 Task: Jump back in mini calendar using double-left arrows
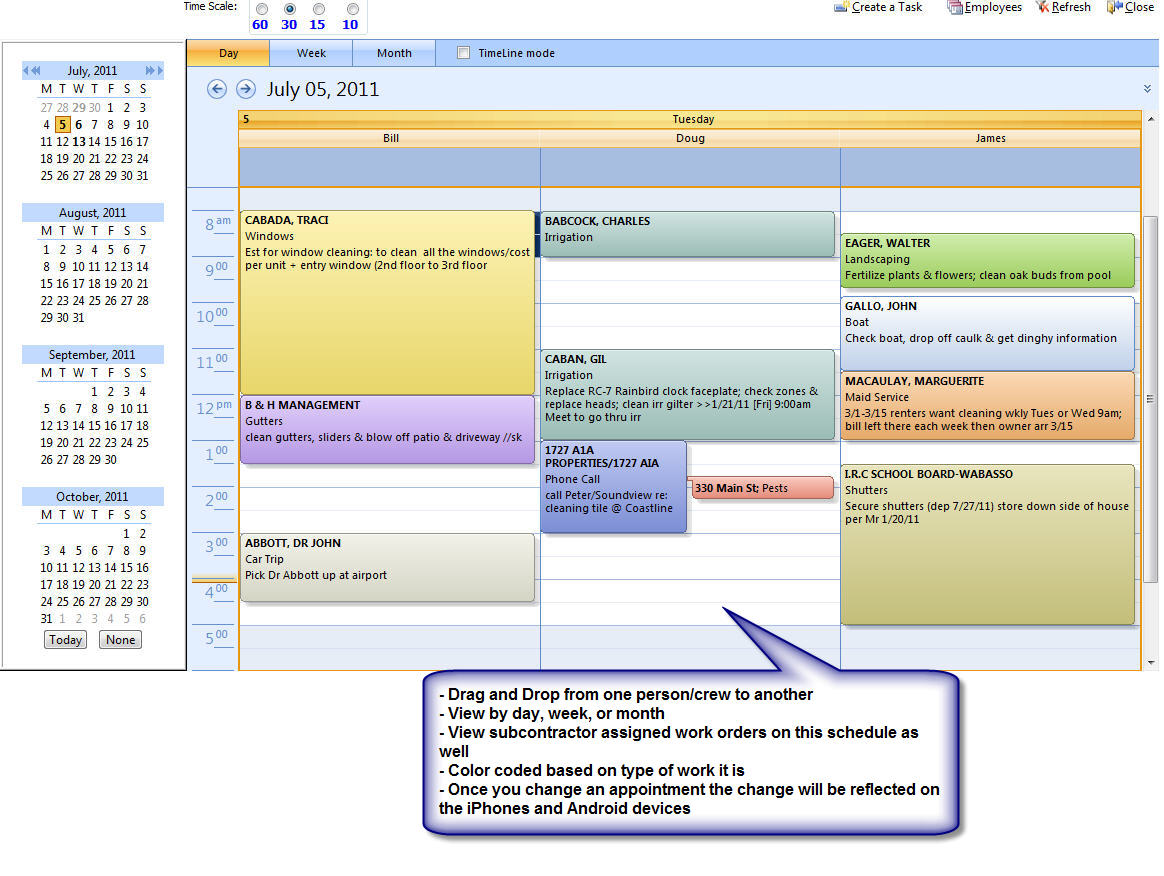pyautogui.click(x=31, y=71)
